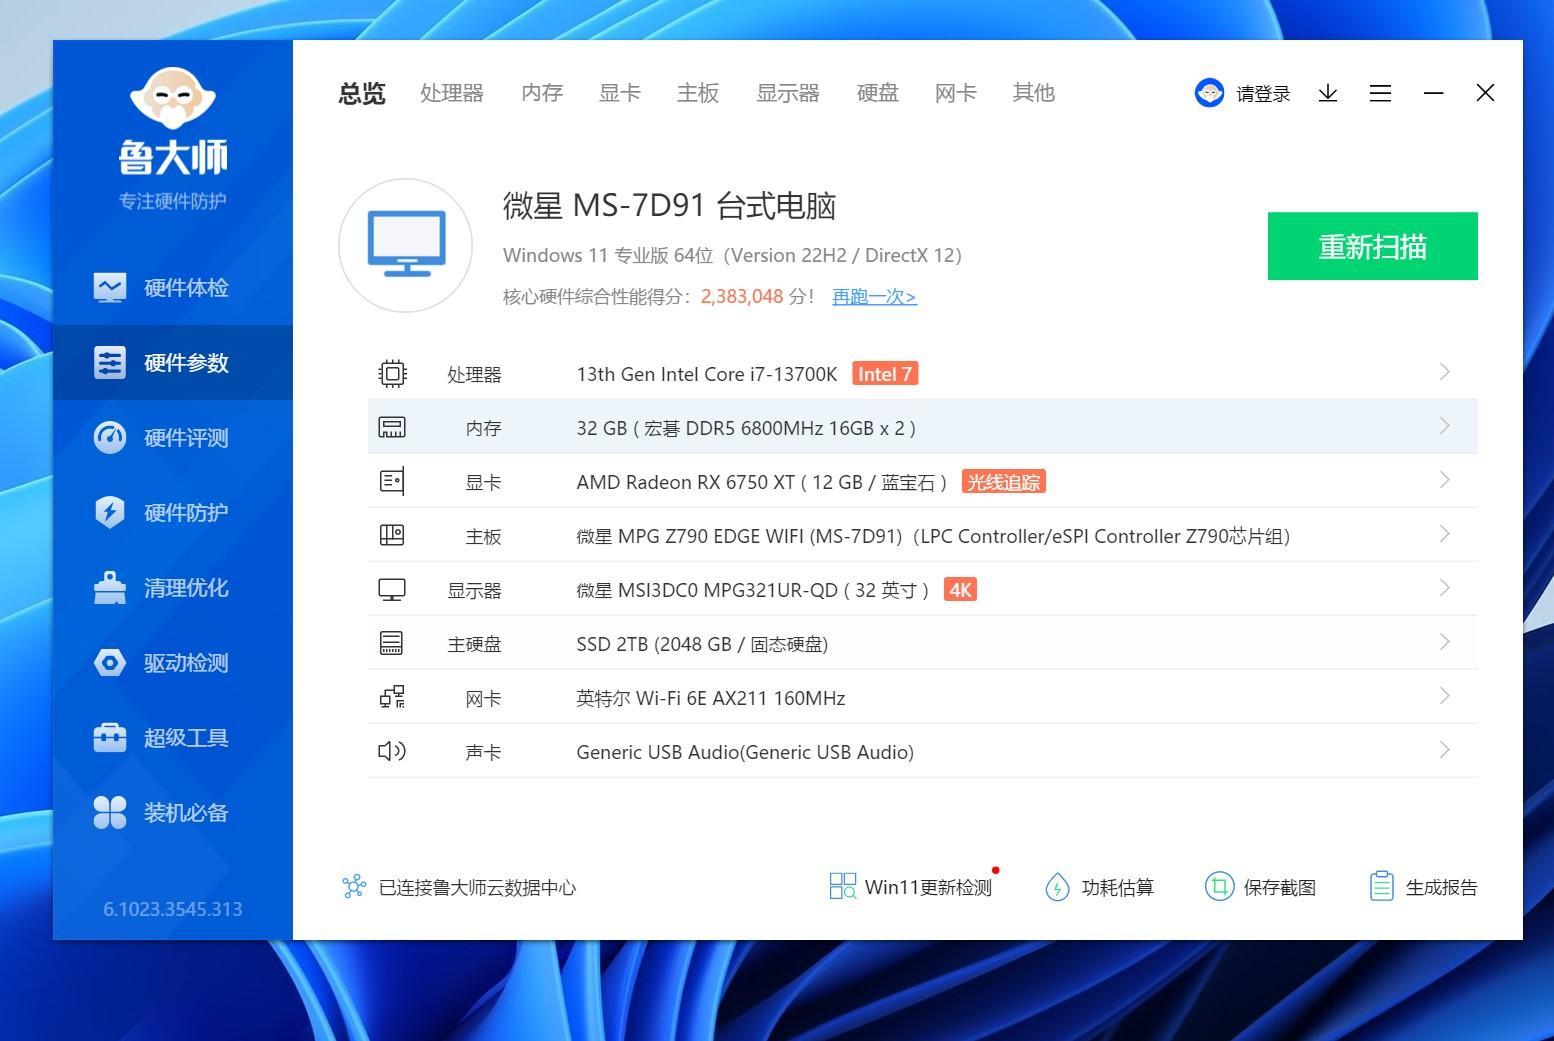
Task: Click the 驱动检测 hexagon icon
Action: pyautogui.click(x=110, y=663)
